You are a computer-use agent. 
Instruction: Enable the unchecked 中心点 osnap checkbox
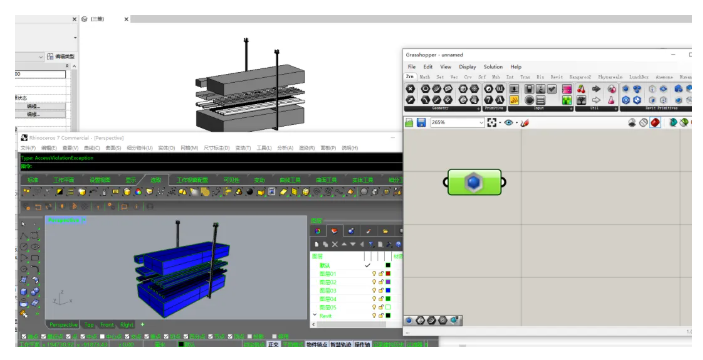[103, 336]
